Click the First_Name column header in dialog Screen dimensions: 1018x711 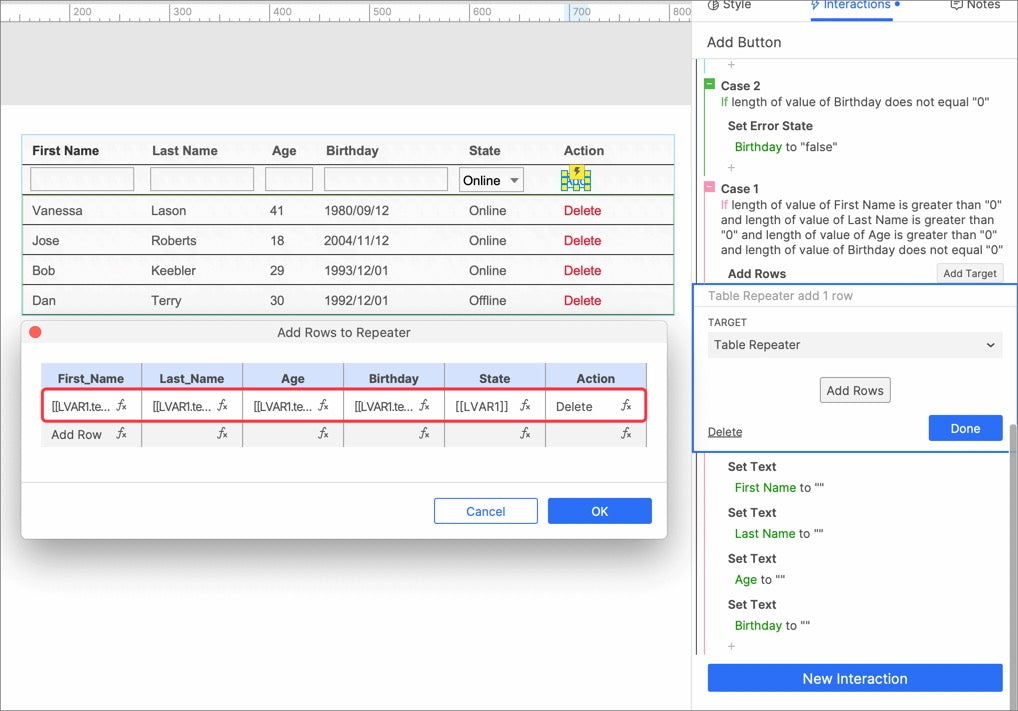(x=91, y=378)
